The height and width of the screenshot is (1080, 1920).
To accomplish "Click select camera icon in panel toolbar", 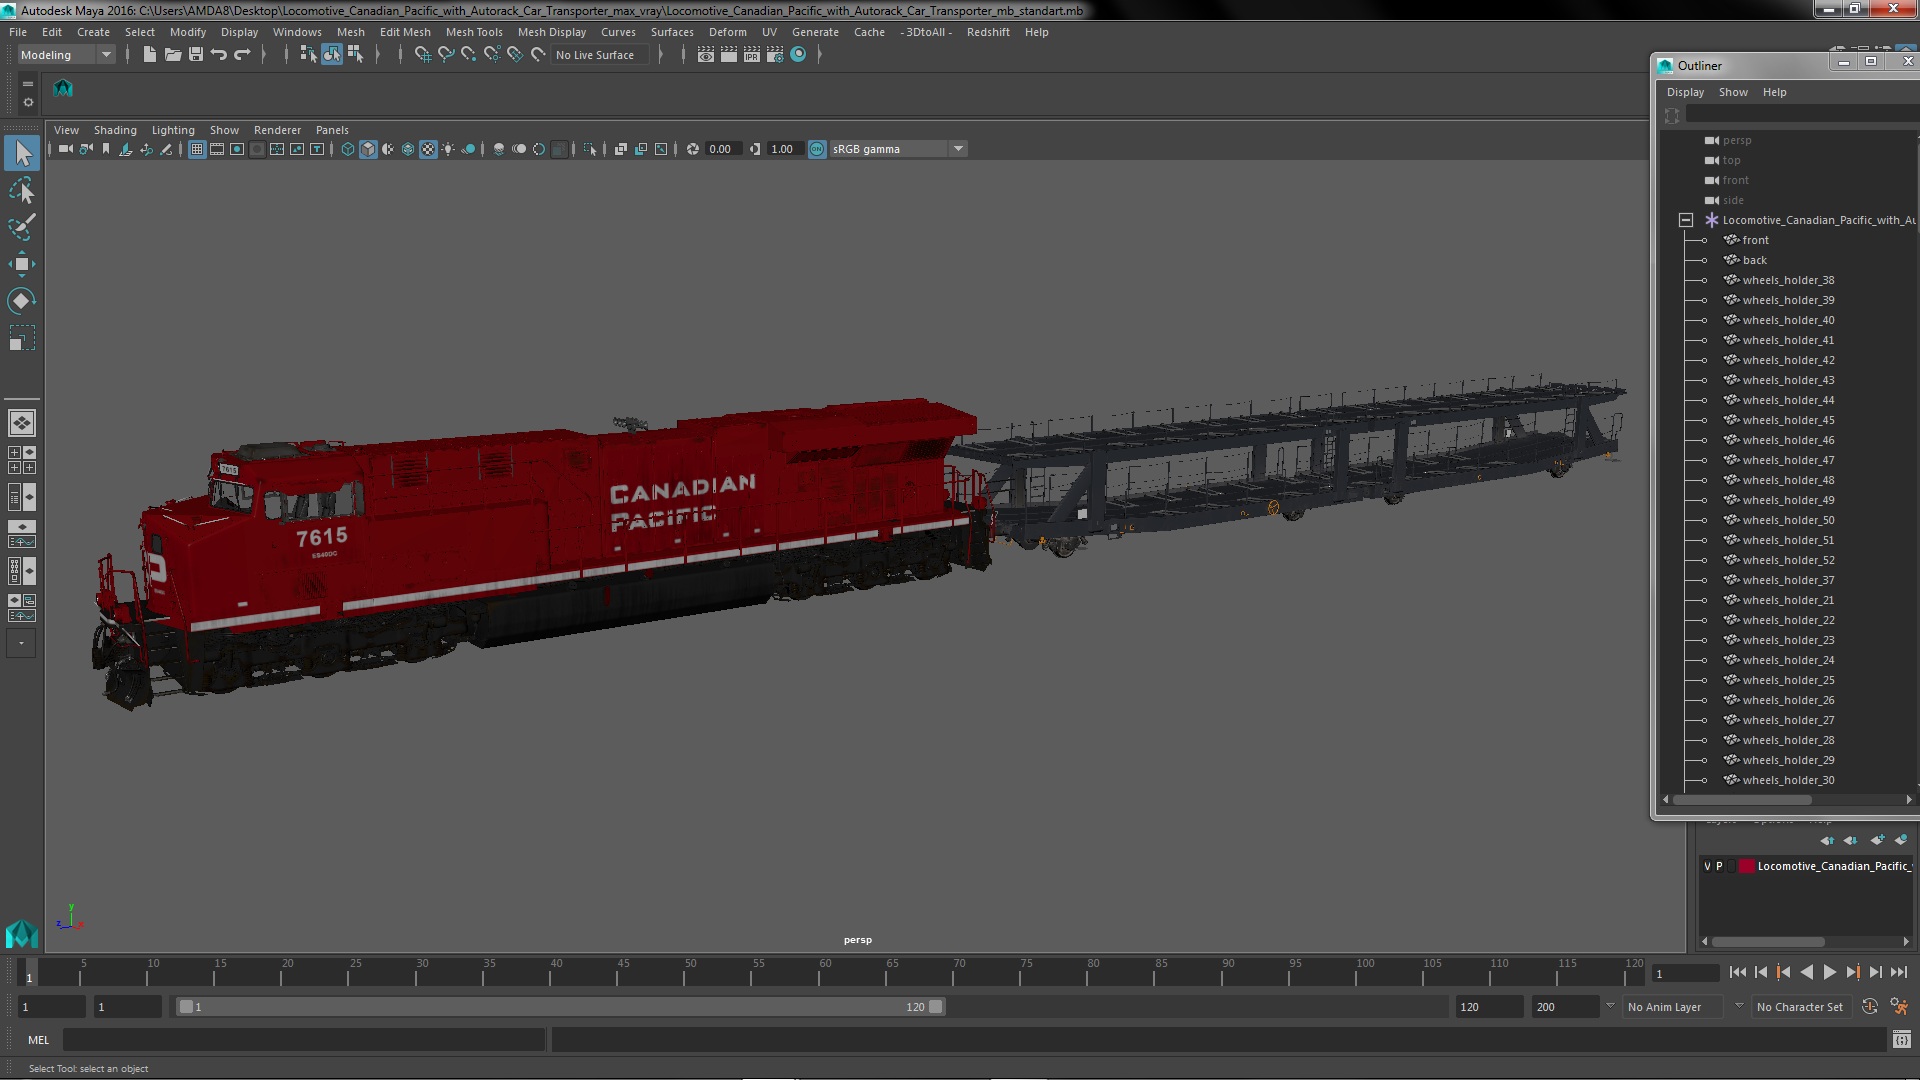I will click(x=65, y=149).
